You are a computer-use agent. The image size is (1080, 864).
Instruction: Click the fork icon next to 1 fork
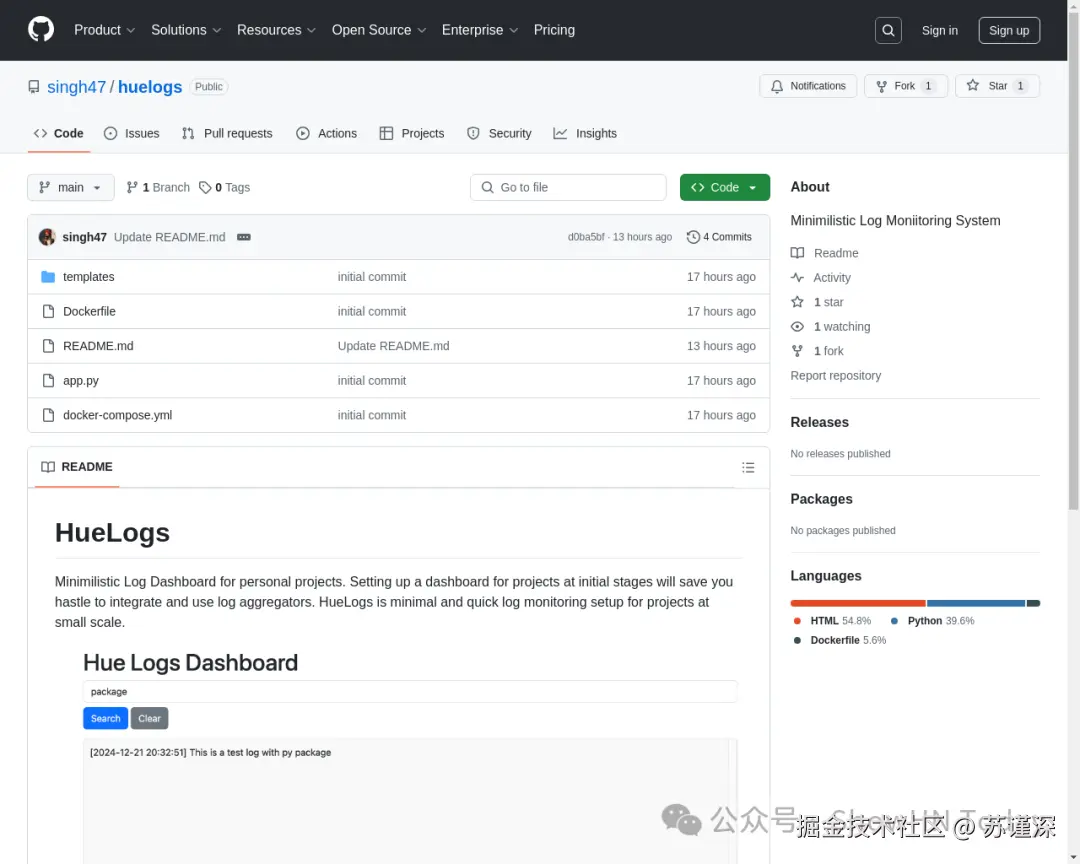tap(797, 351)
